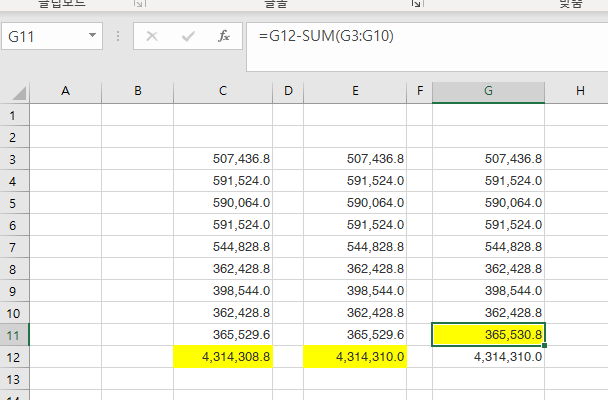Click the name box resize handle dots
This screenshot has width=608, height=400.
[118, 37]
